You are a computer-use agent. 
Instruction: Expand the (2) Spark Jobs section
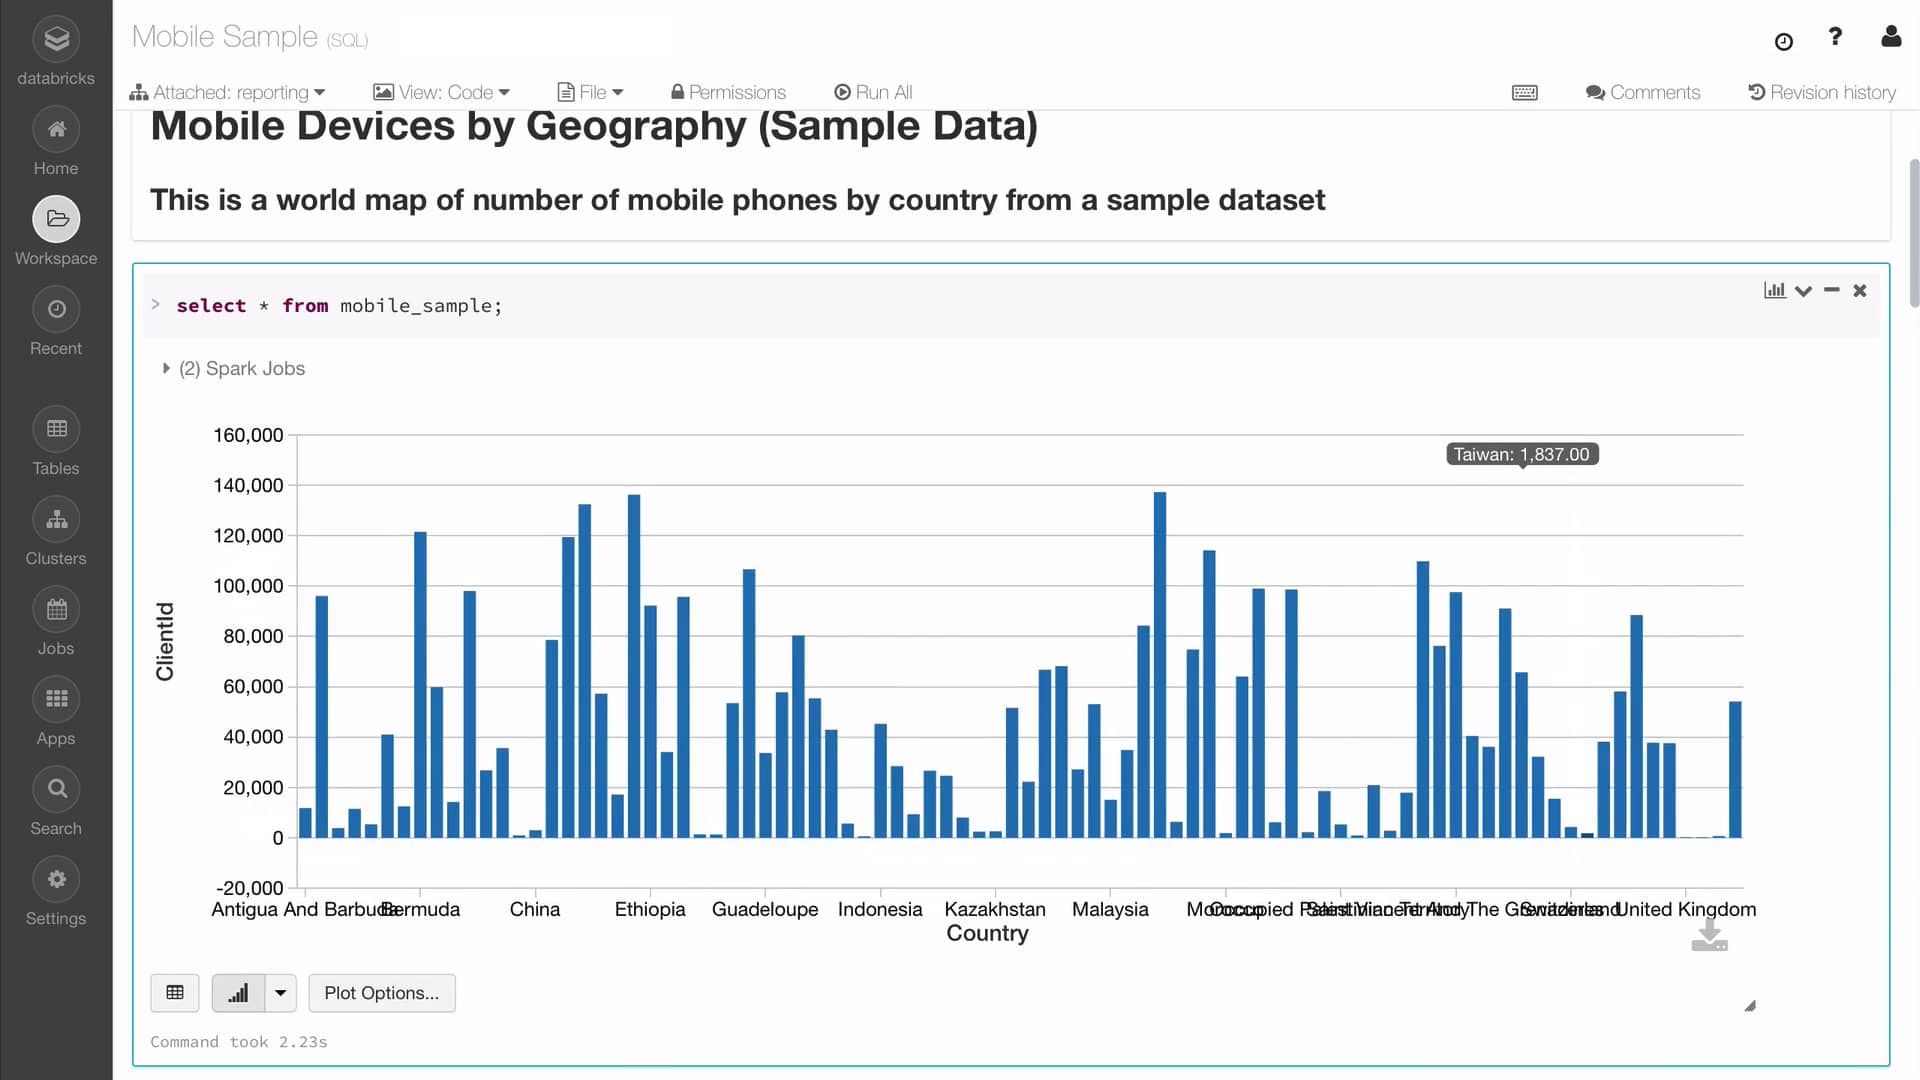click(x=234, y=368)
